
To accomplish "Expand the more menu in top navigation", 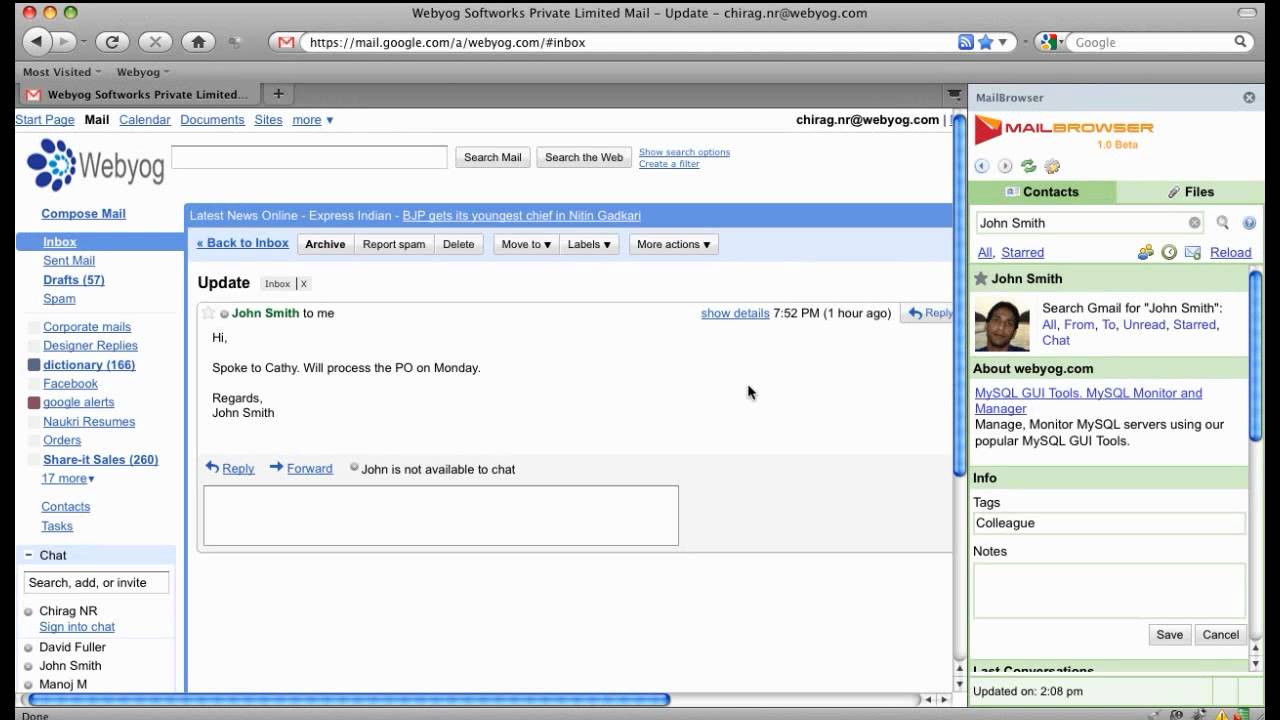I will coord(313,120).
